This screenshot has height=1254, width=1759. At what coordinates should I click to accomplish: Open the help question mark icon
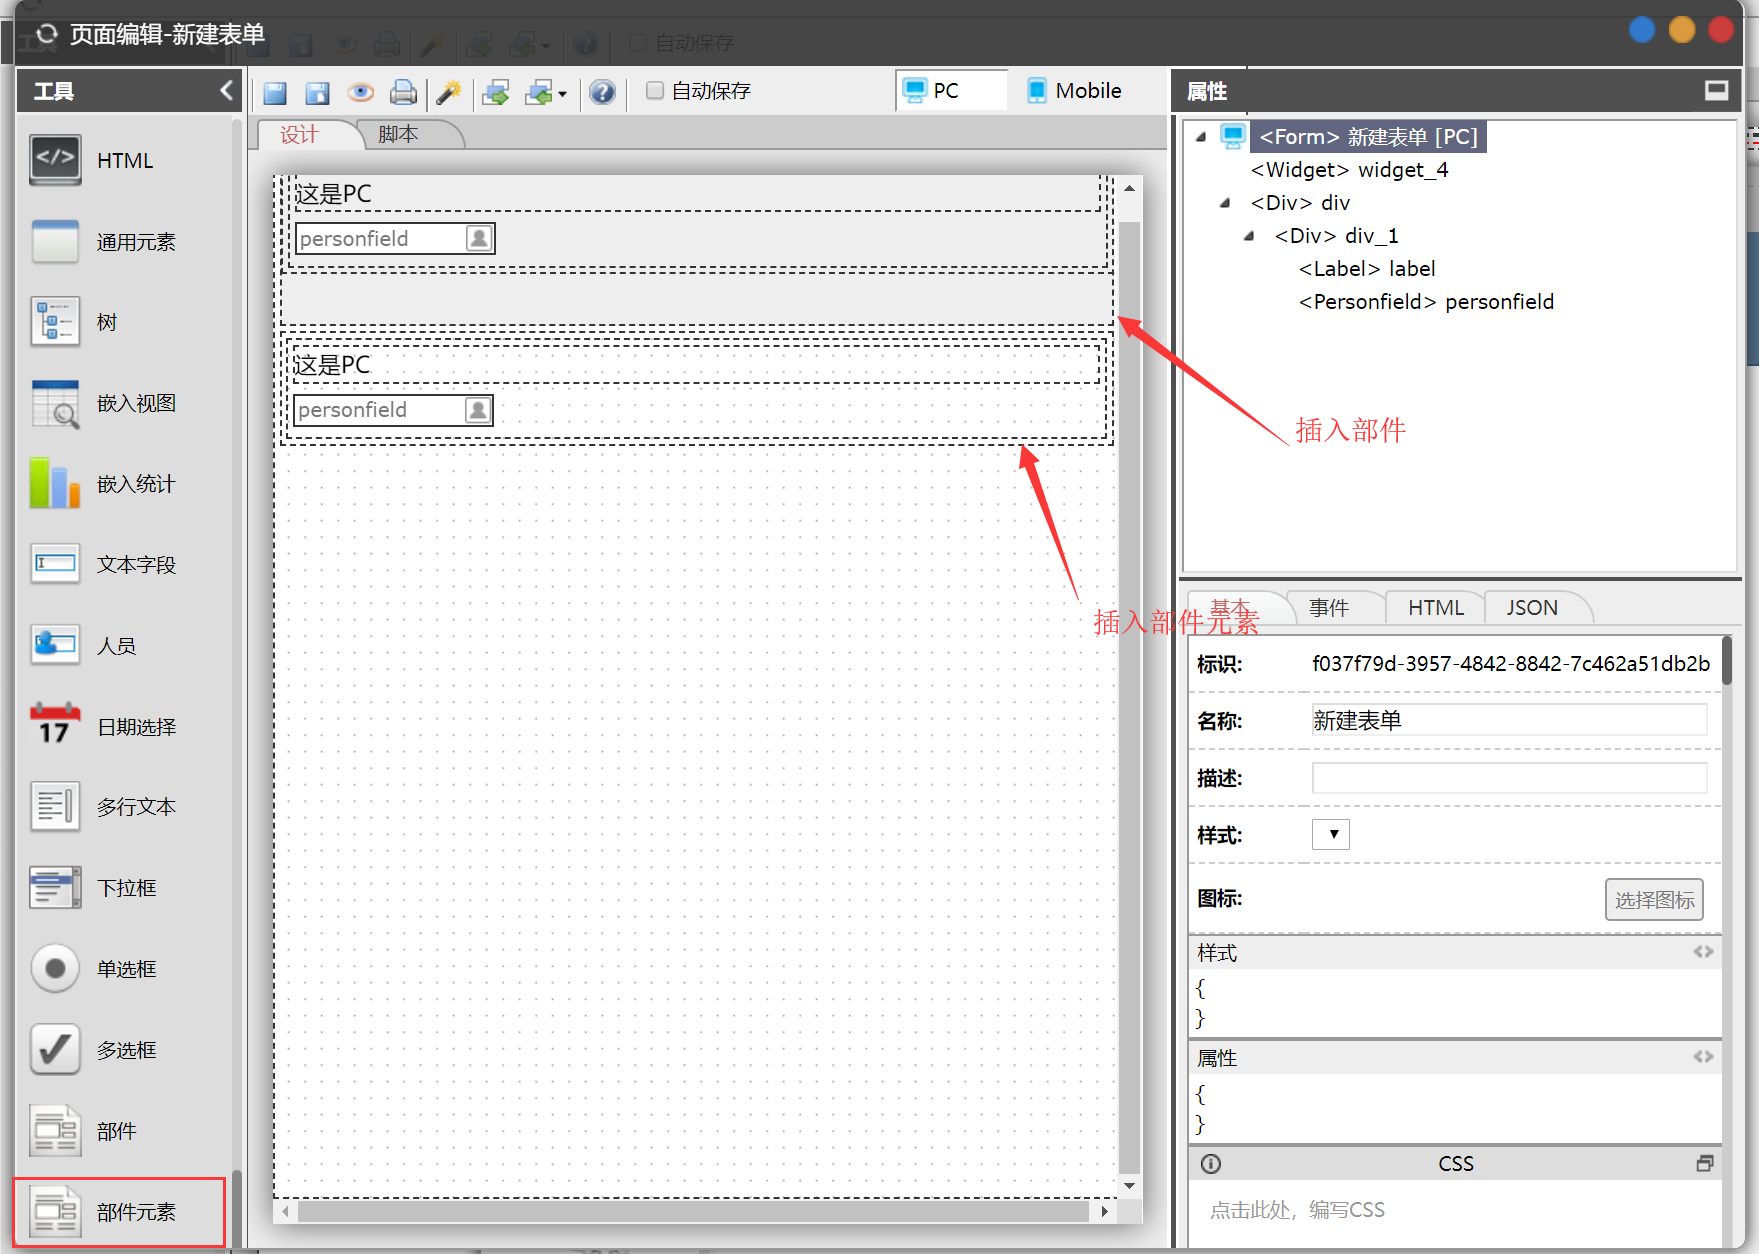point(602,93)
